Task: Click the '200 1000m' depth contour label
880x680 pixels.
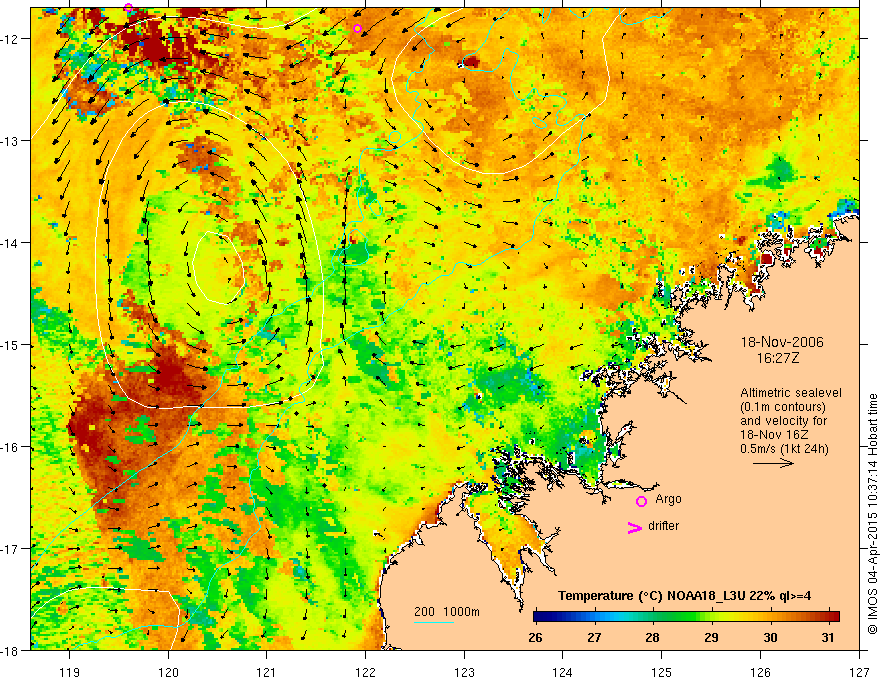Action: point(447,612)
